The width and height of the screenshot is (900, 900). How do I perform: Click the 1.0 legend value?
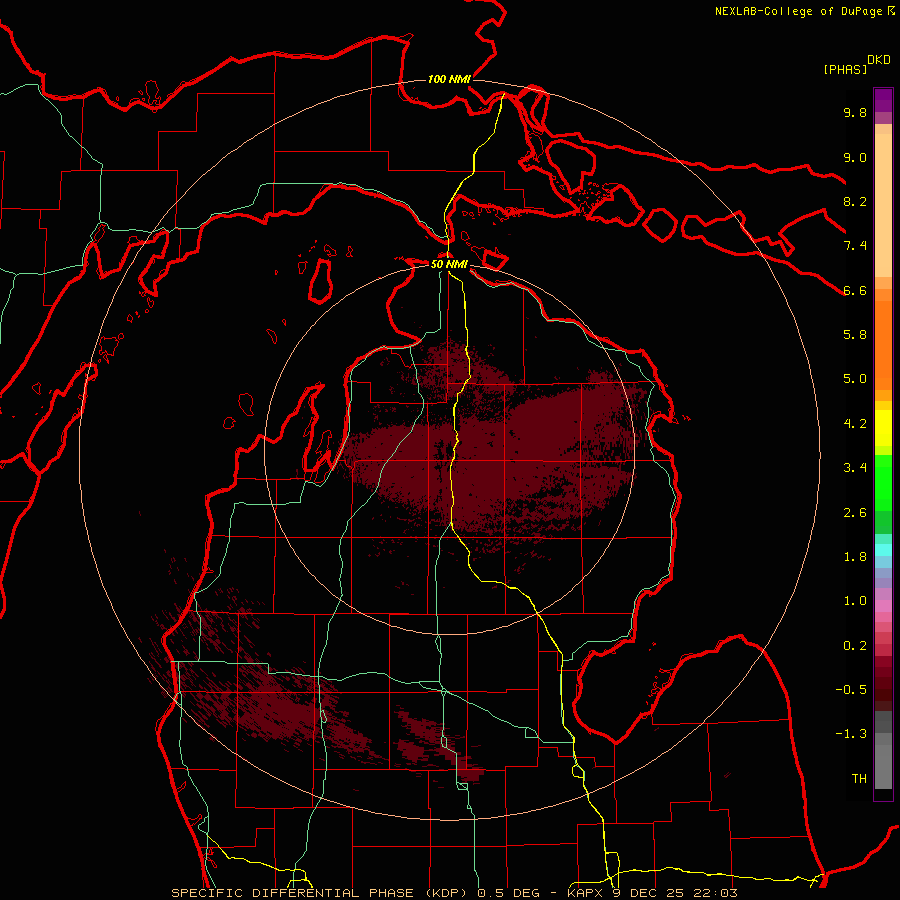click(x=855, y=601)
